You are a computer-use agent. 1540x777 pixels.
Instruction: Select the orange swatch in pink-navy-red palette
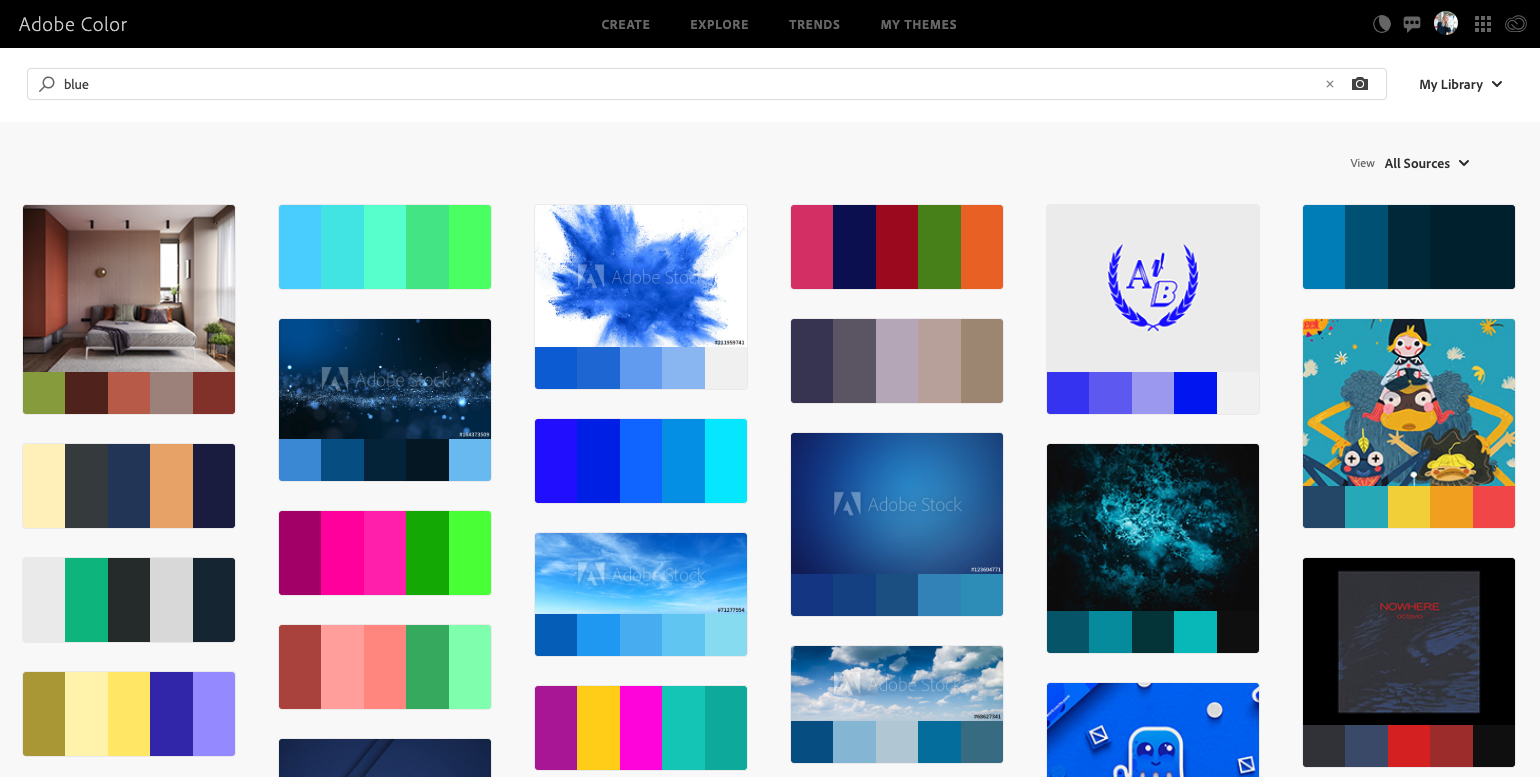[x=982, y=247]
